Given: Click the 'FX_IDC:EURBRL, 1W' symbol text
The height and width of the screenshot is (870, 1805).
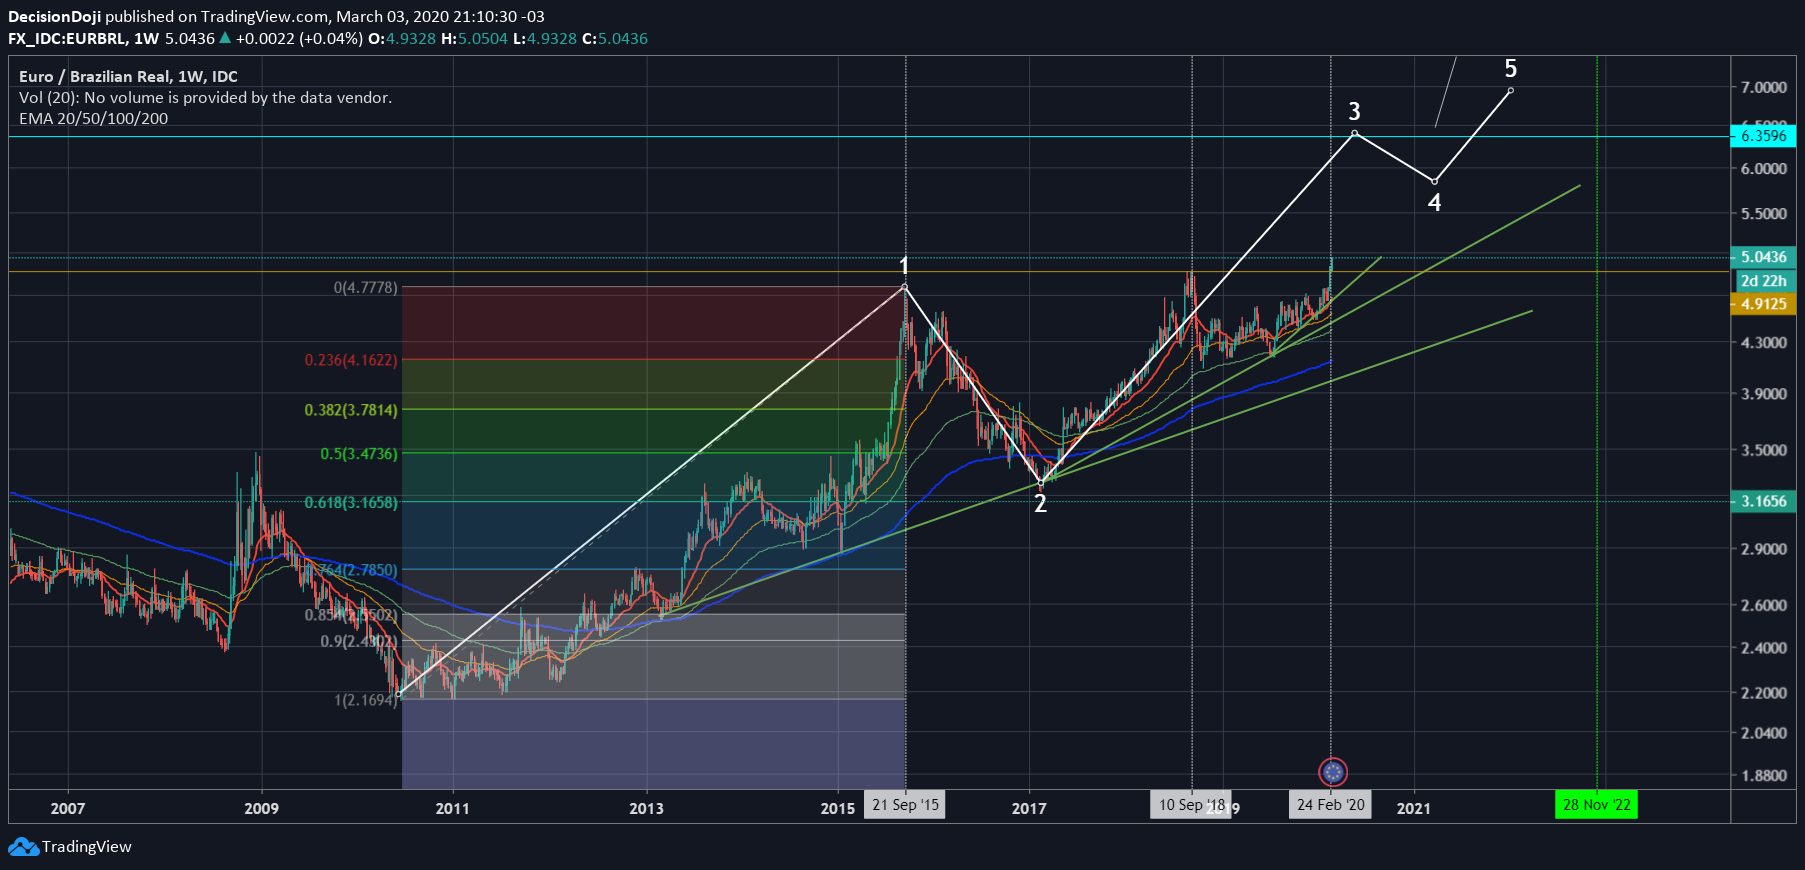Looking at the screenshot, I should tap(83, 39).
